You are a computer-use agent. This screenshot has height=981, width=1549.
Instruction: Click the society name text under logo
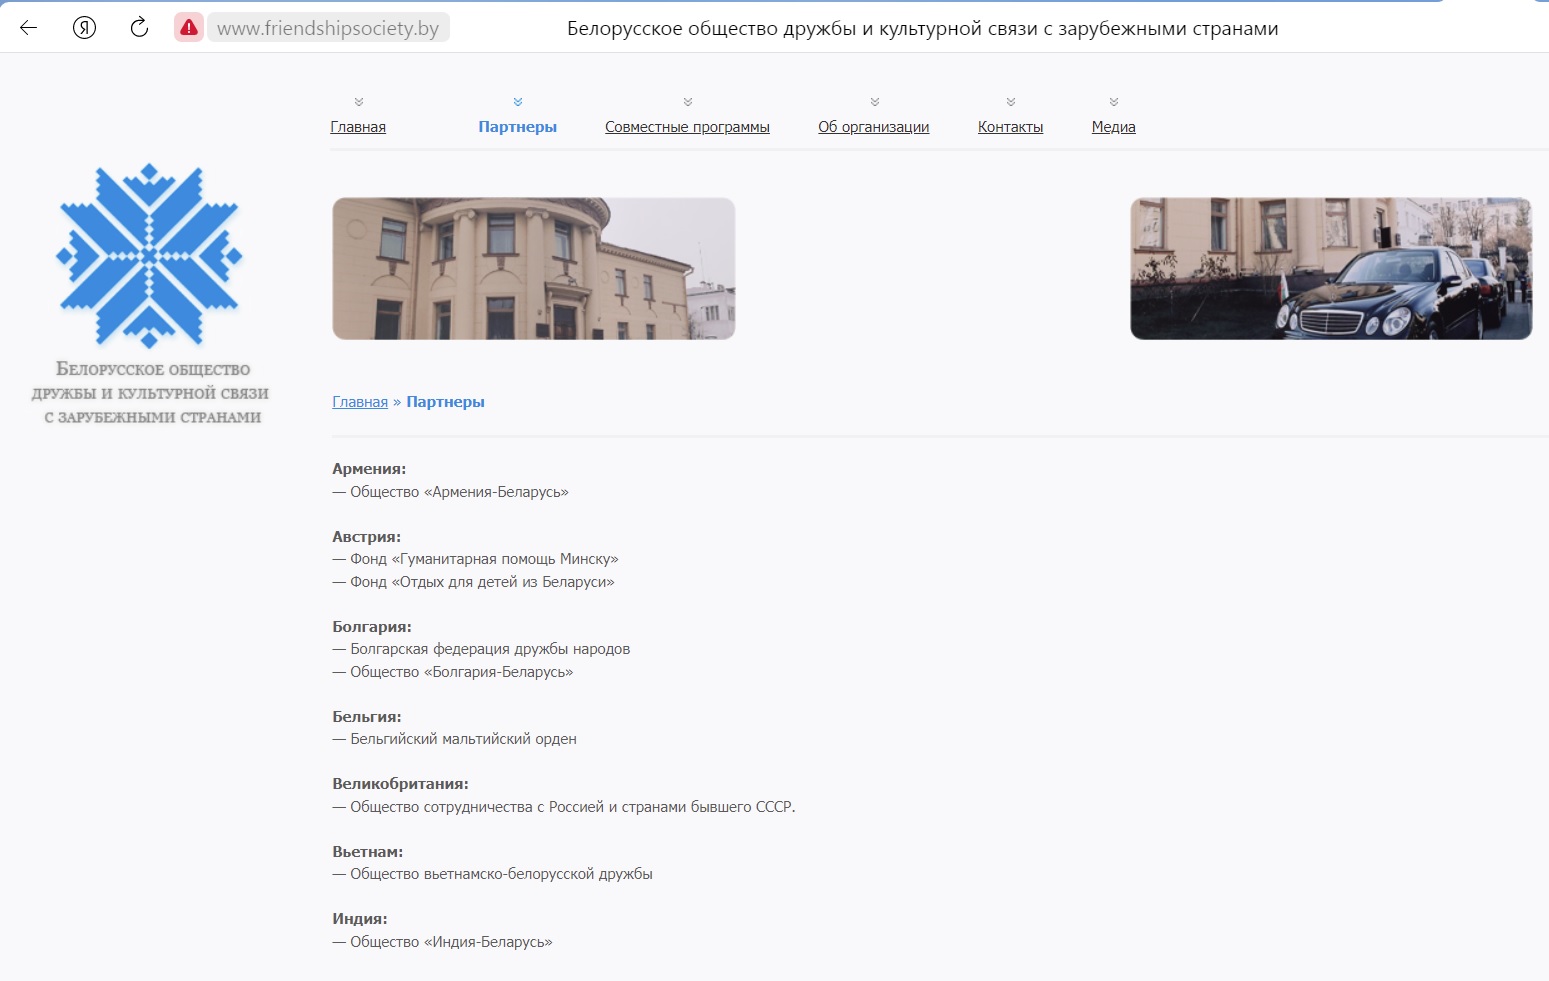pos(151,393)
